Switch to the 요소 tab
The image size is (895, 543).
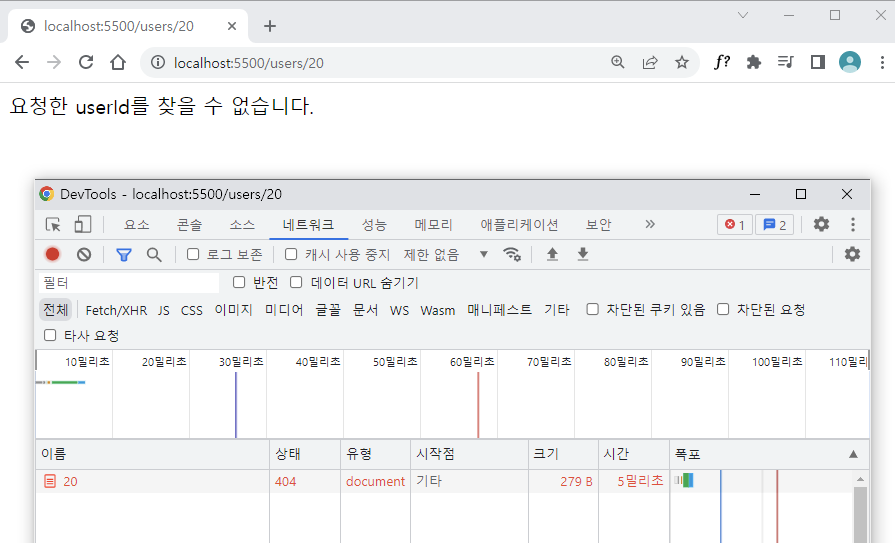[136, 225]
